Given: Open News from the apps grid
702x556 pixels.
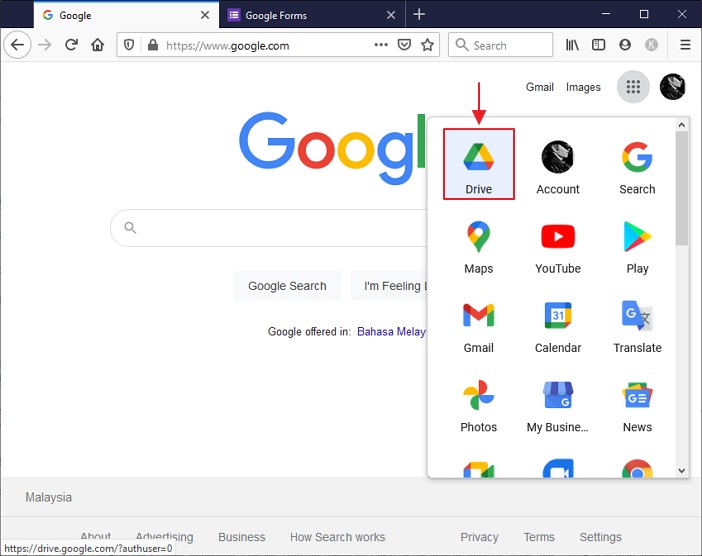Looking at the screenshot, I should coord(637,406).
